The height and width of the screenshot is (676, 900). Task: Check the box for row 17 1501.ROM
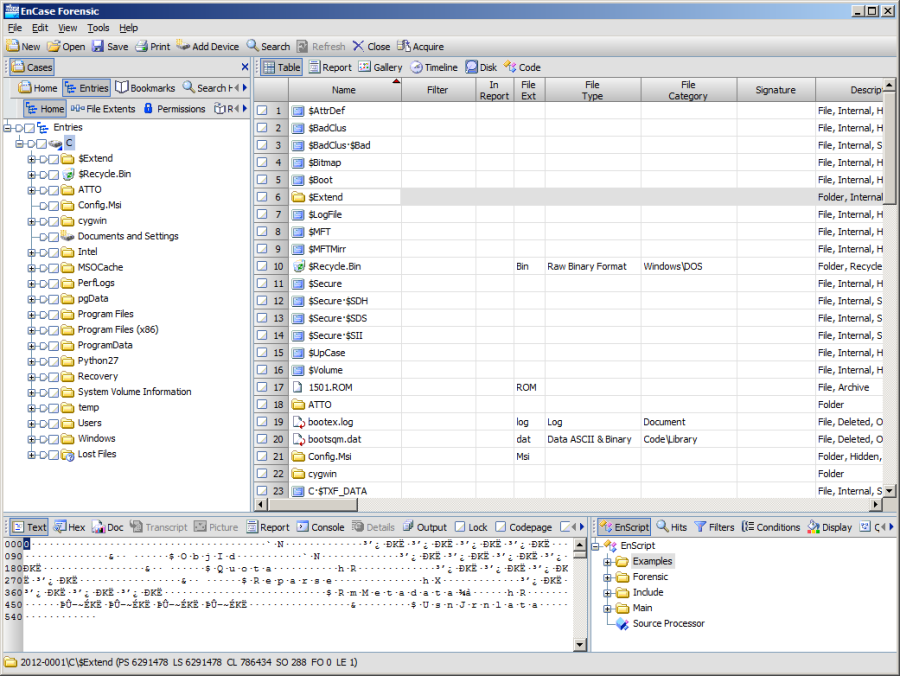coord(262,387)
